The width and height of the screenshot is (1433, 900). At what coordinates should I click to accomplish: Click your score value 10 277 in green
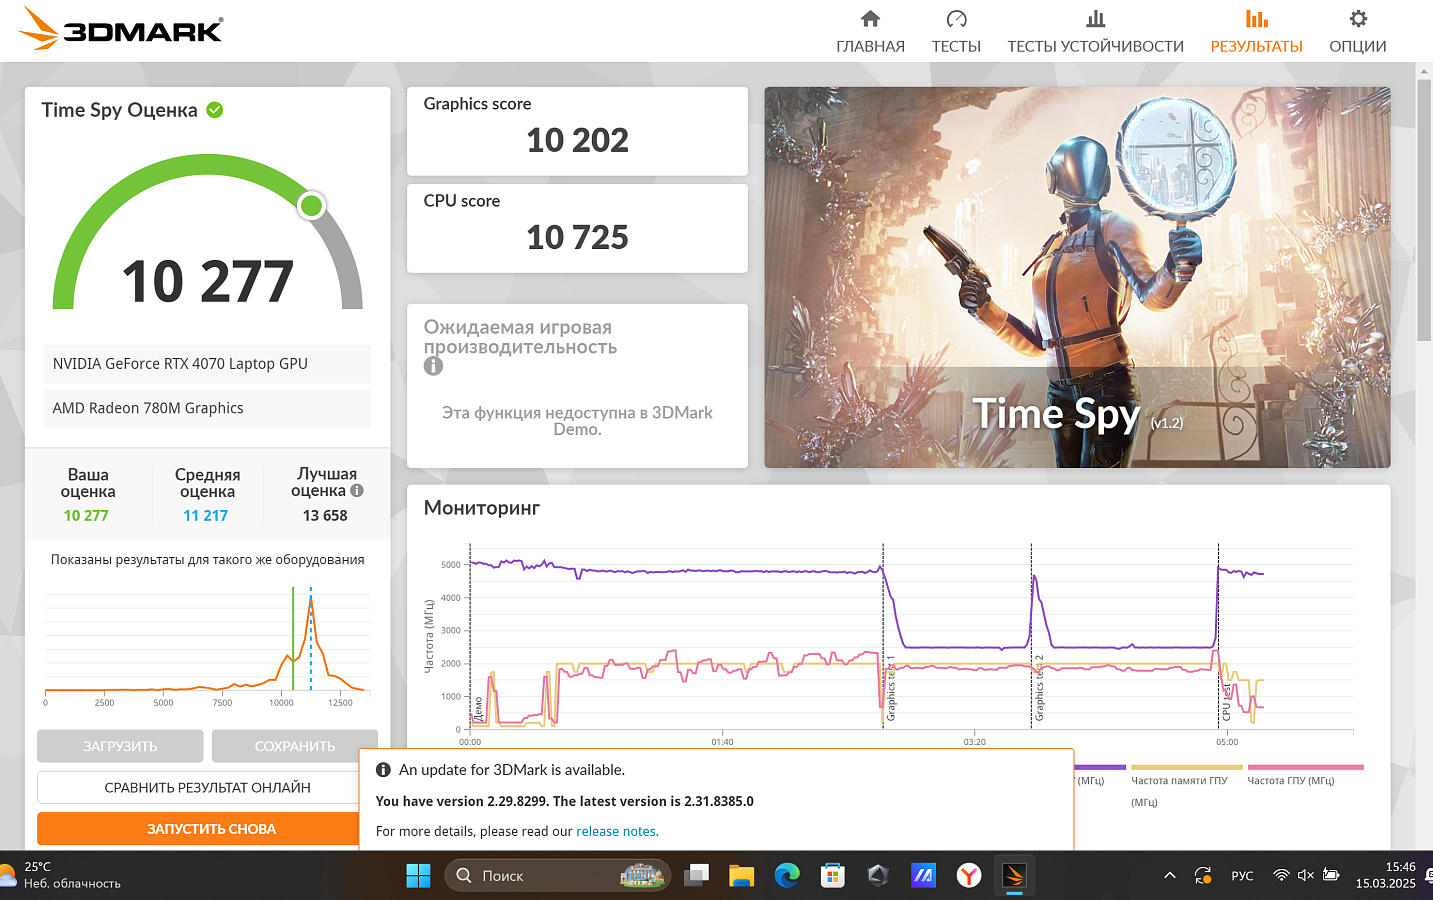[x=86, y=516]
